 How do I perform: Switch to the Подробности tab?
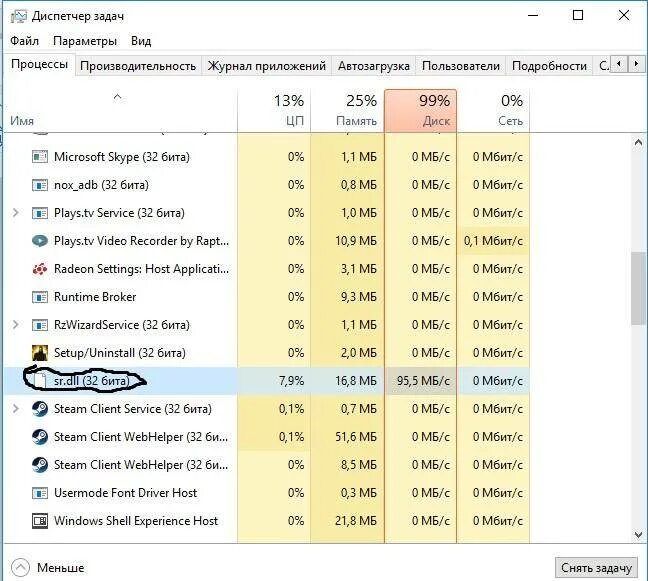(549, 66)
